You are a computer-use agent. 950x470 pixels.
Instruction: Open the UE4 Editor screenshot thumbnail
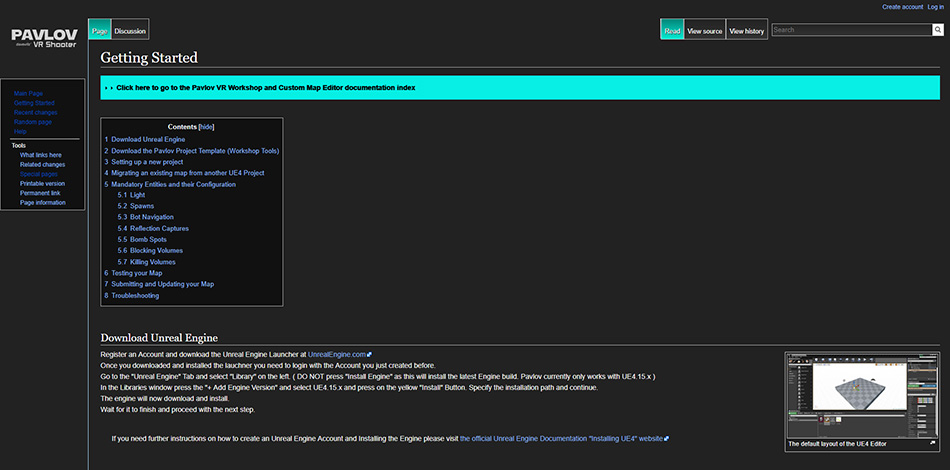point(862,395)
